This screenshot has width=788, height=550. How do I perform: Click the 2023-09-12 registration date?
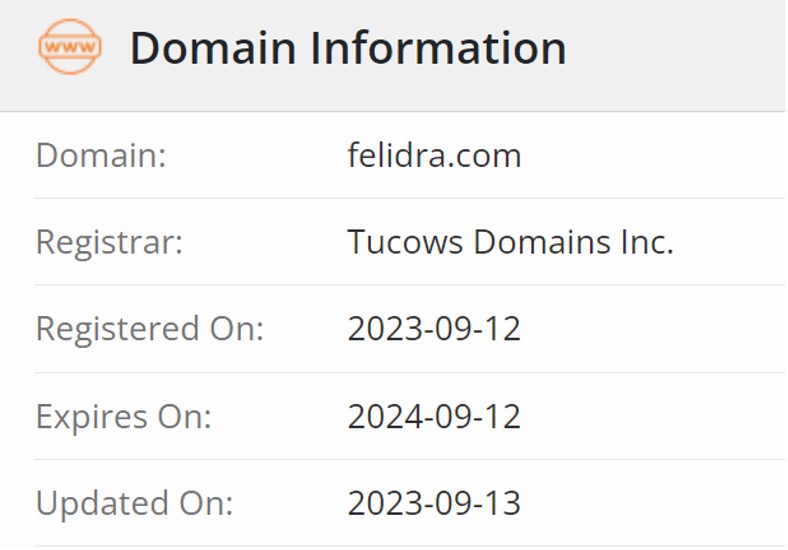(x=434, y=329)
